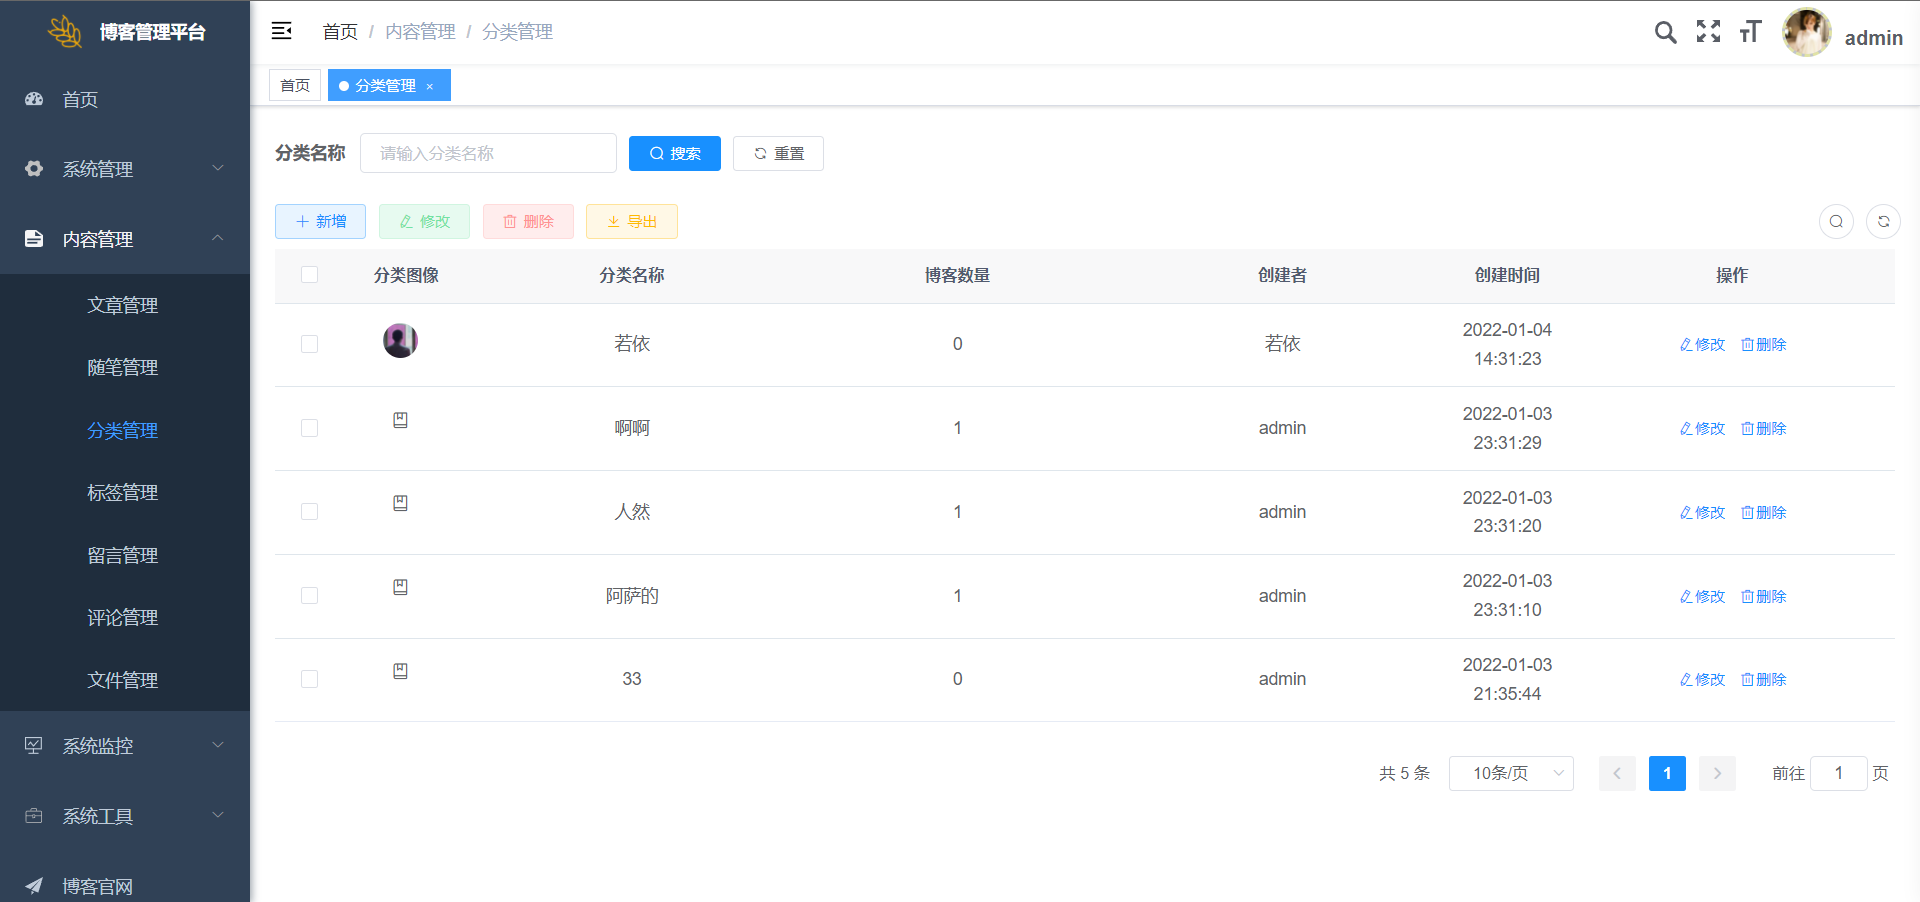Close the 分类管理 tab with x icon
This screenshot has width=1920, height=902.
pos(430,87)
